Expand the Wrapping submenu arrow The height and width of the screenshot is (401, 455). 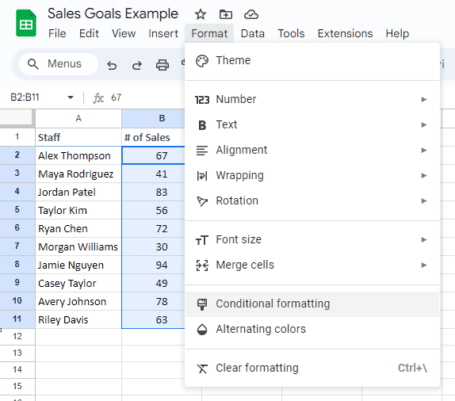(424, 175)
